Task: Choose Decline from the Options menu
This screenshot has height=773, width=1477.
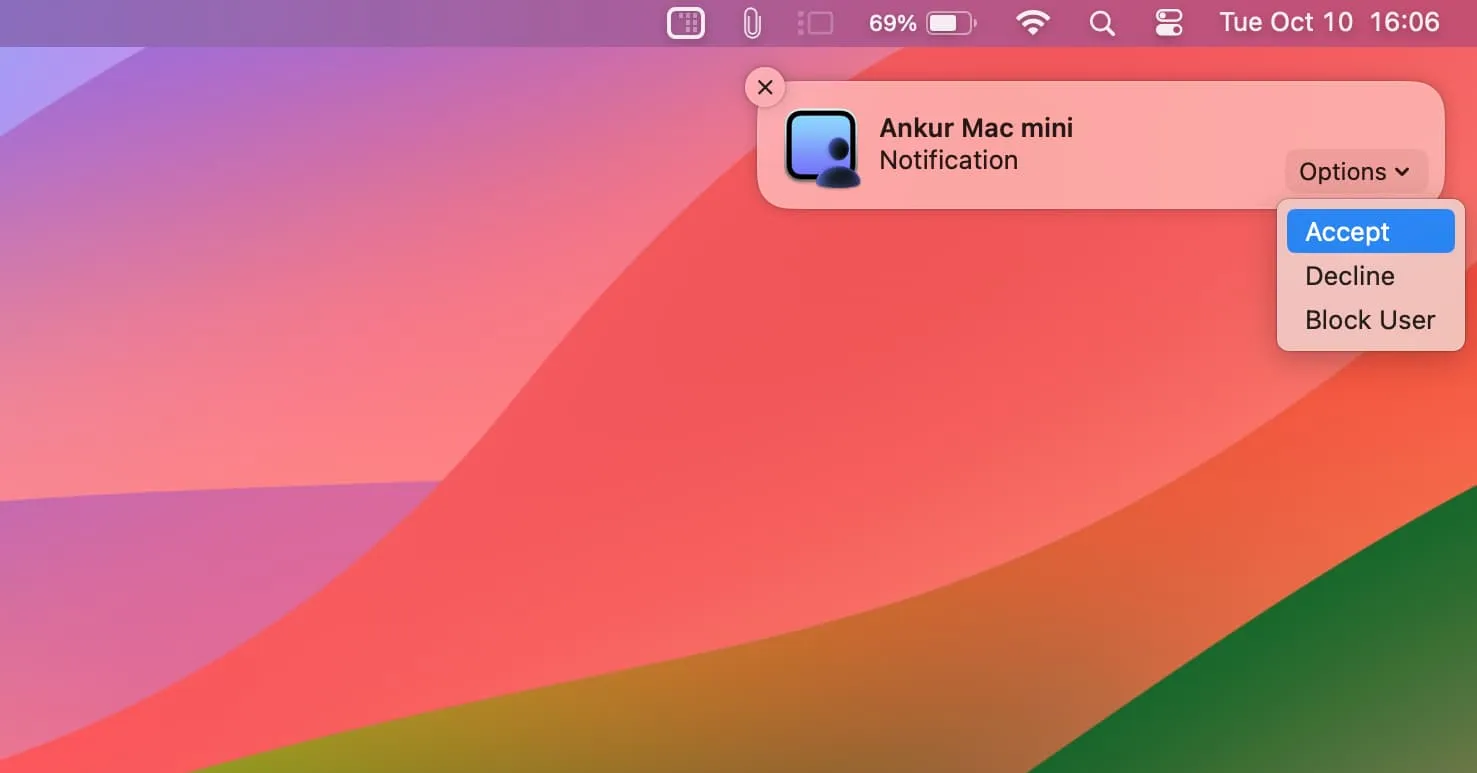Action: [1370, 276]
